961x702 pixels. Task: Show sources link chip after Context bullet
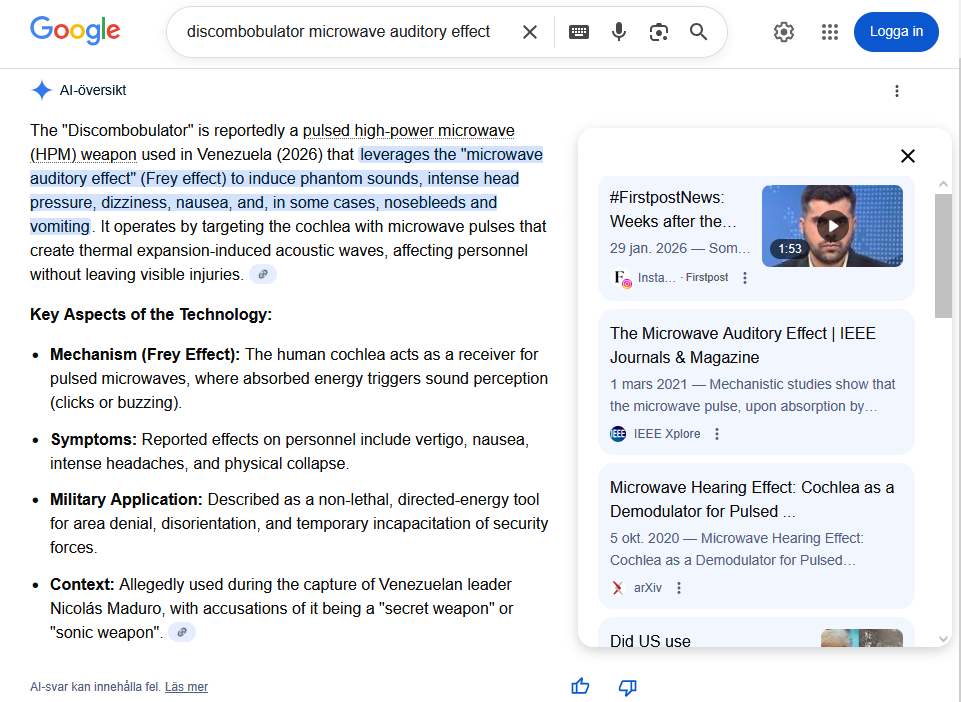tap(182, 632)
